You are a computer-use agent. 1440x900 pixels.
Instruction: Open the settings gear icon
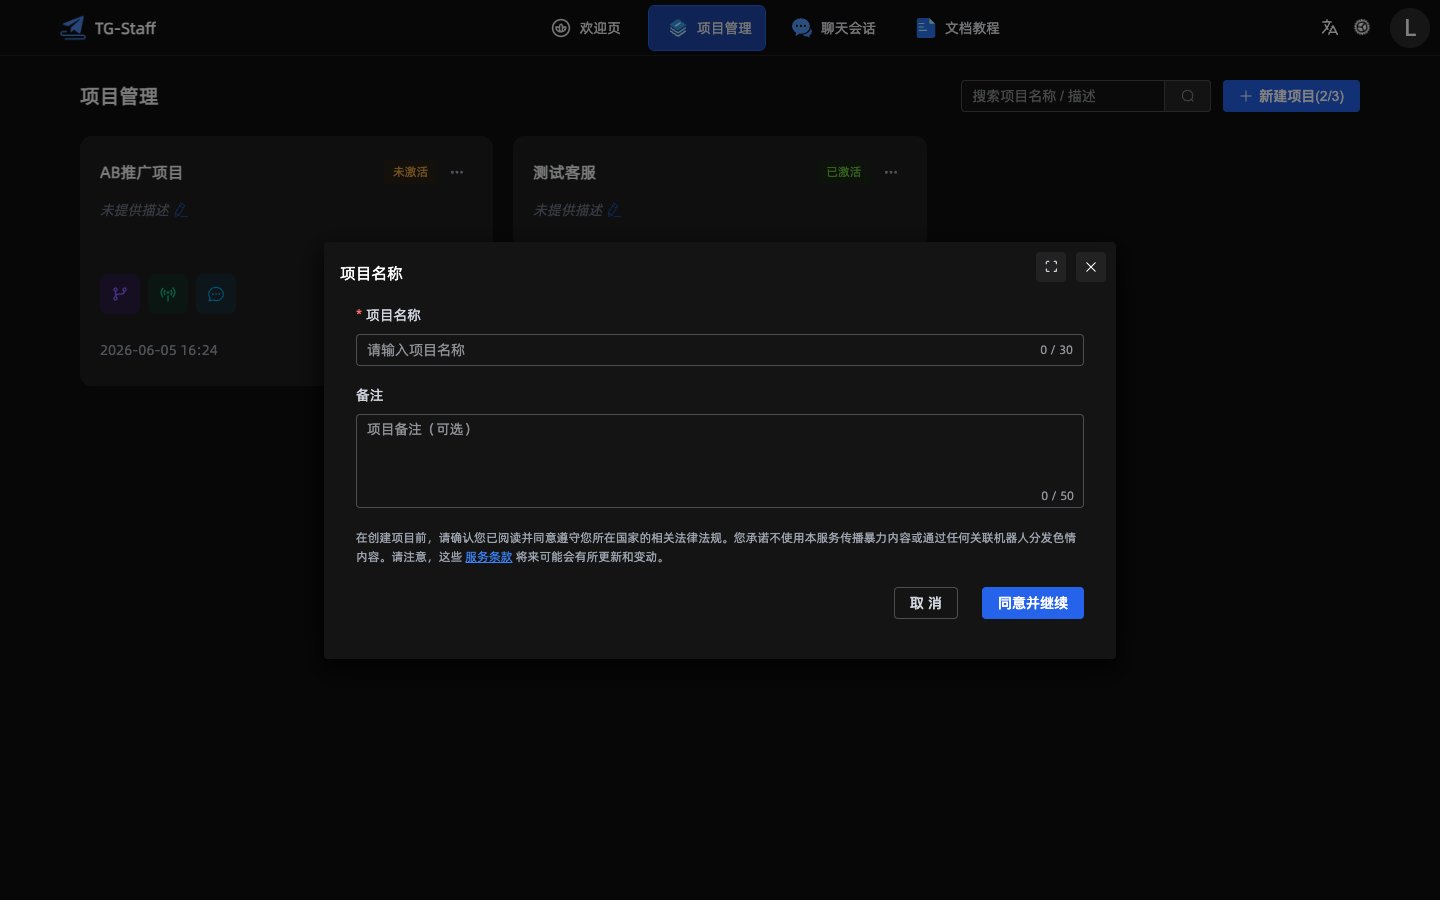(x=1362, y=28)
